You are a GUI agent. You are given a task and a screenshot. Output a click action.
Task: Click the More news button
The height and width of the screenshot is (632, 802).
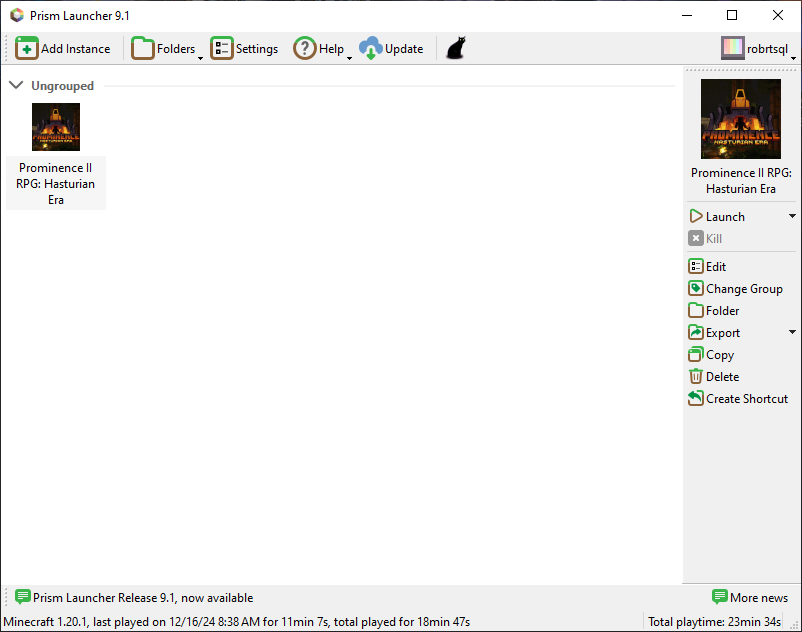click(750, 598)
